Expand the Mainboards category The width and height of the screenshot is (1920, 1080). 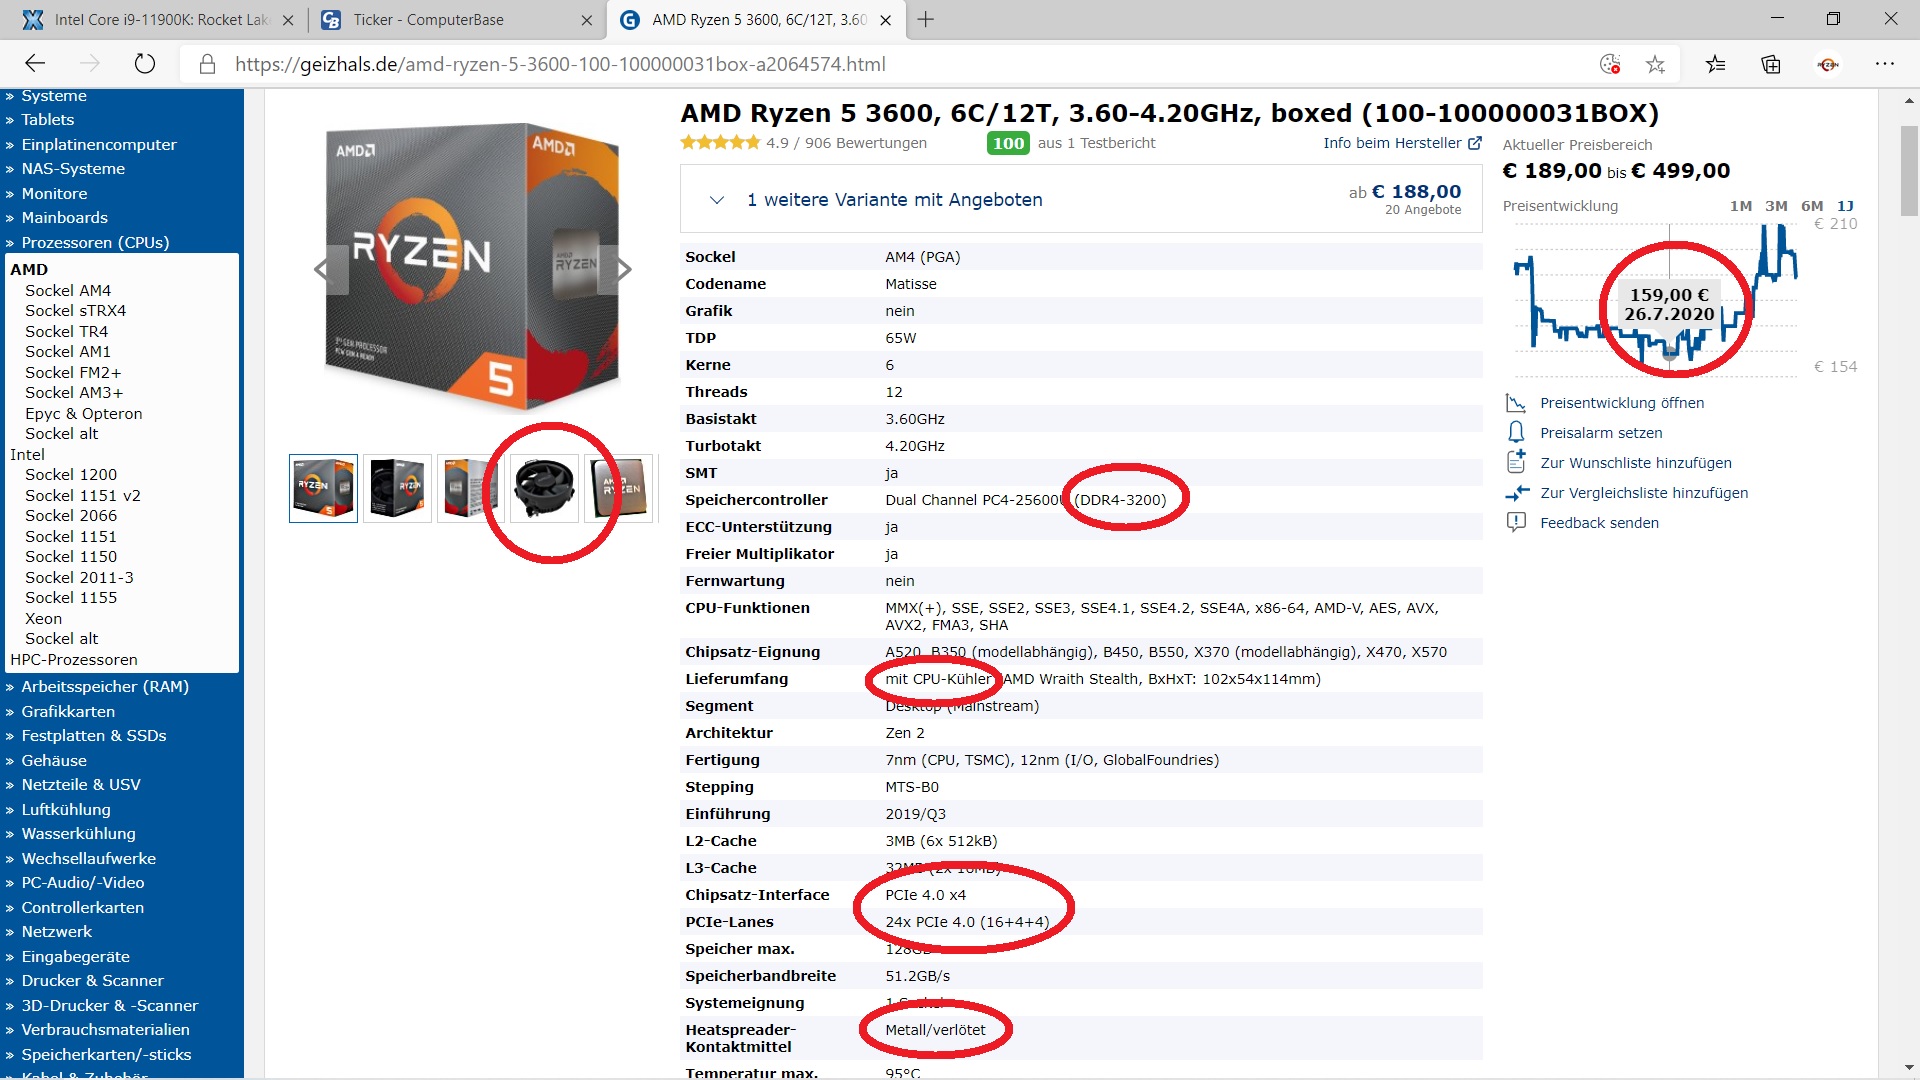pos(64,217)
